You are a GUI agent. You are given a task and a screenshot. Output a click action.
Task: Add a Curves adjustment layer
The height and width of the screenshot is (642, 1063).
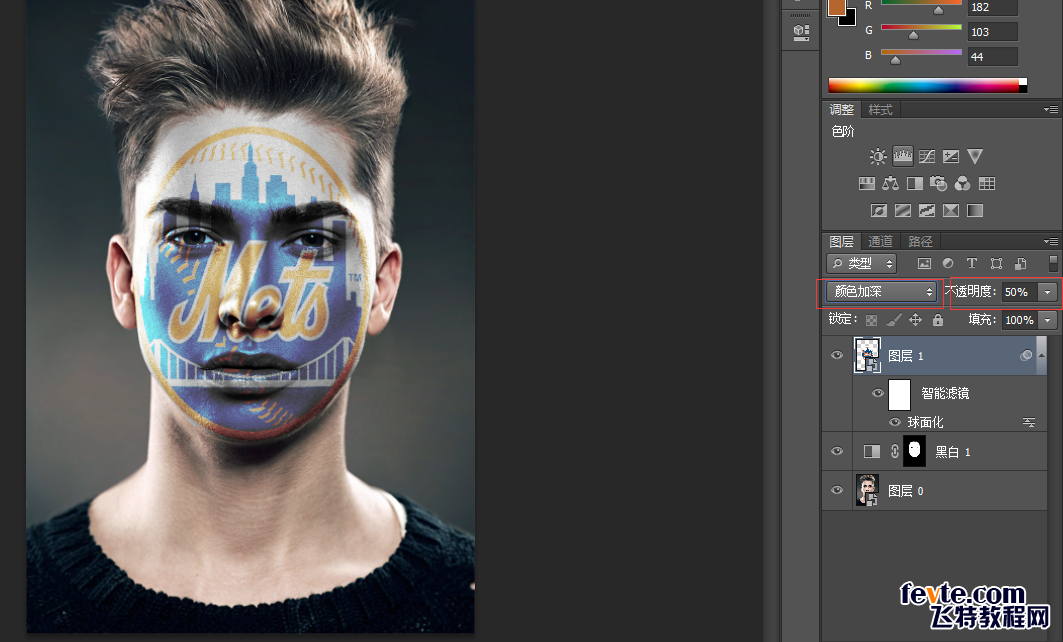point(927,157)
